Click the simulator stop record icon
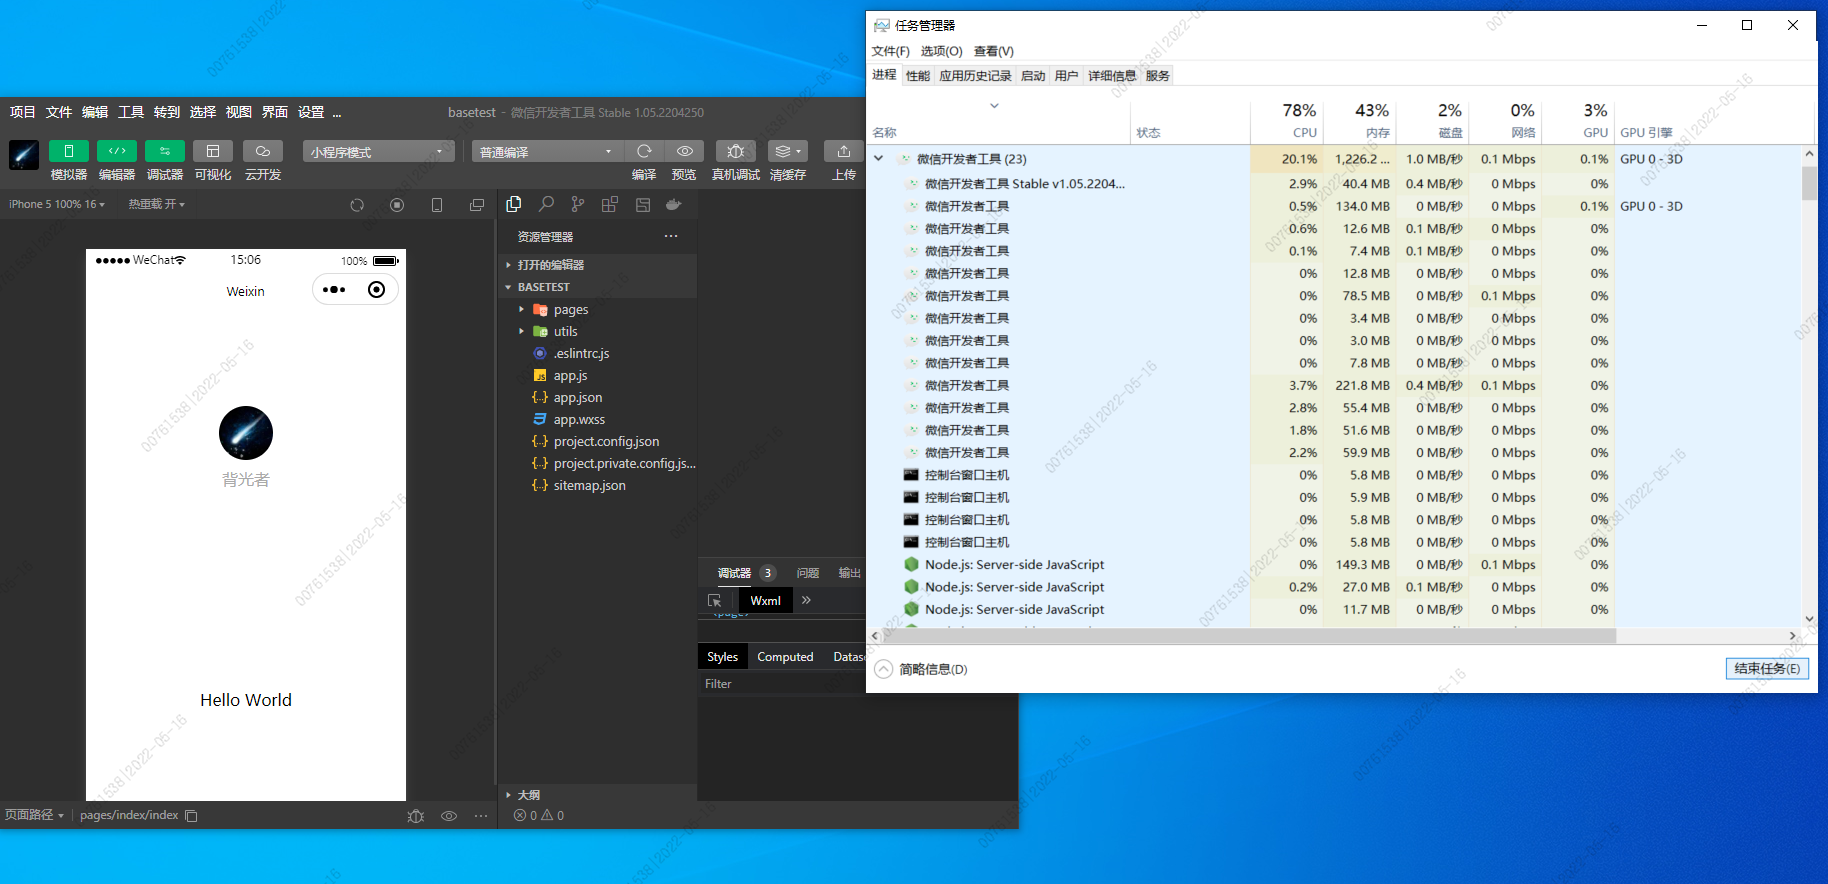Screen dimensions: 1828x884 click(x=397, y=205)
